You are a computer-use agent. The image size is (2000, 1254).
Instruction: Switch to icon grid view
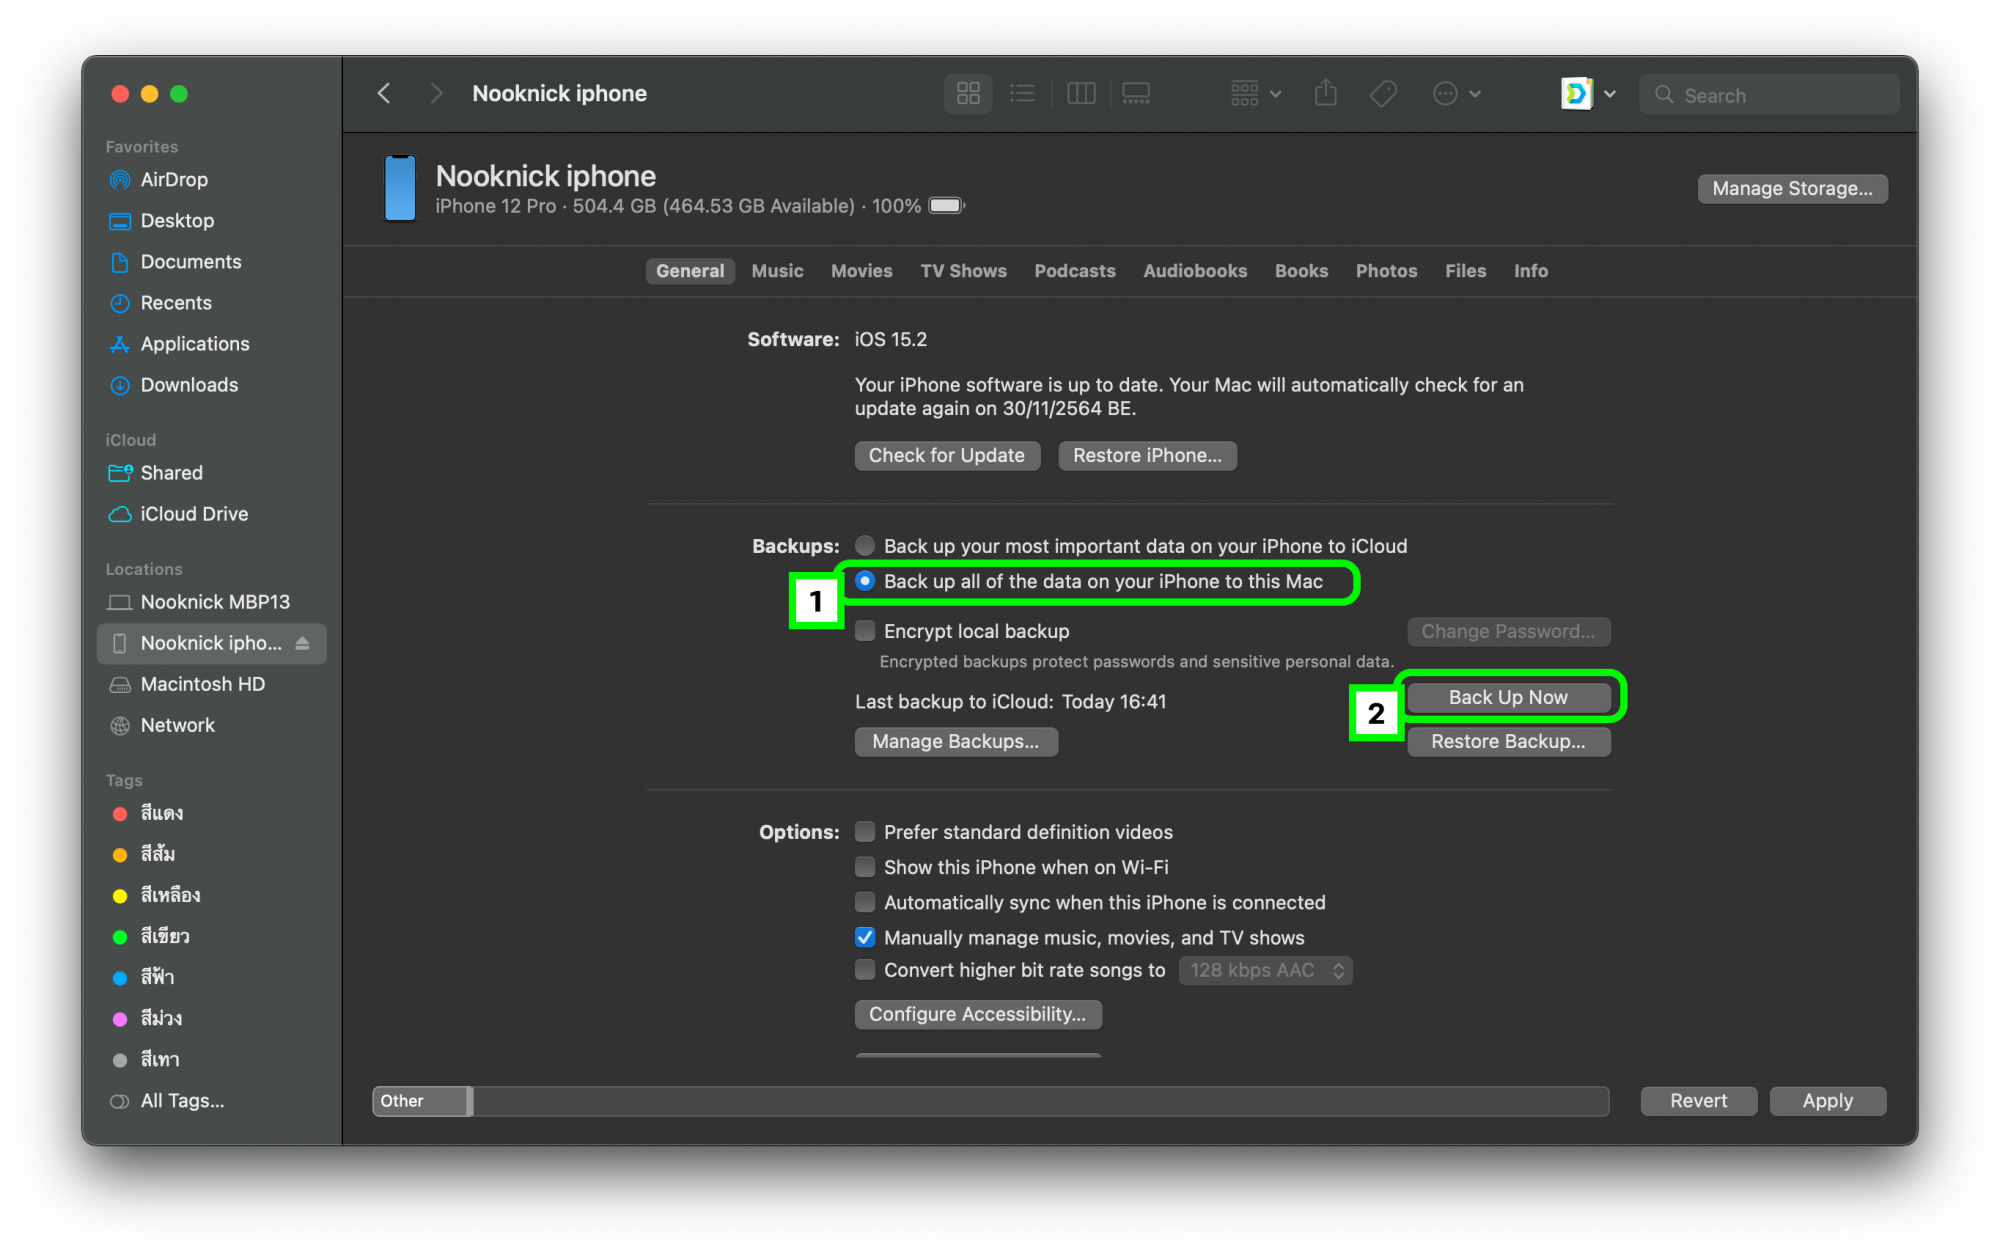967,94
